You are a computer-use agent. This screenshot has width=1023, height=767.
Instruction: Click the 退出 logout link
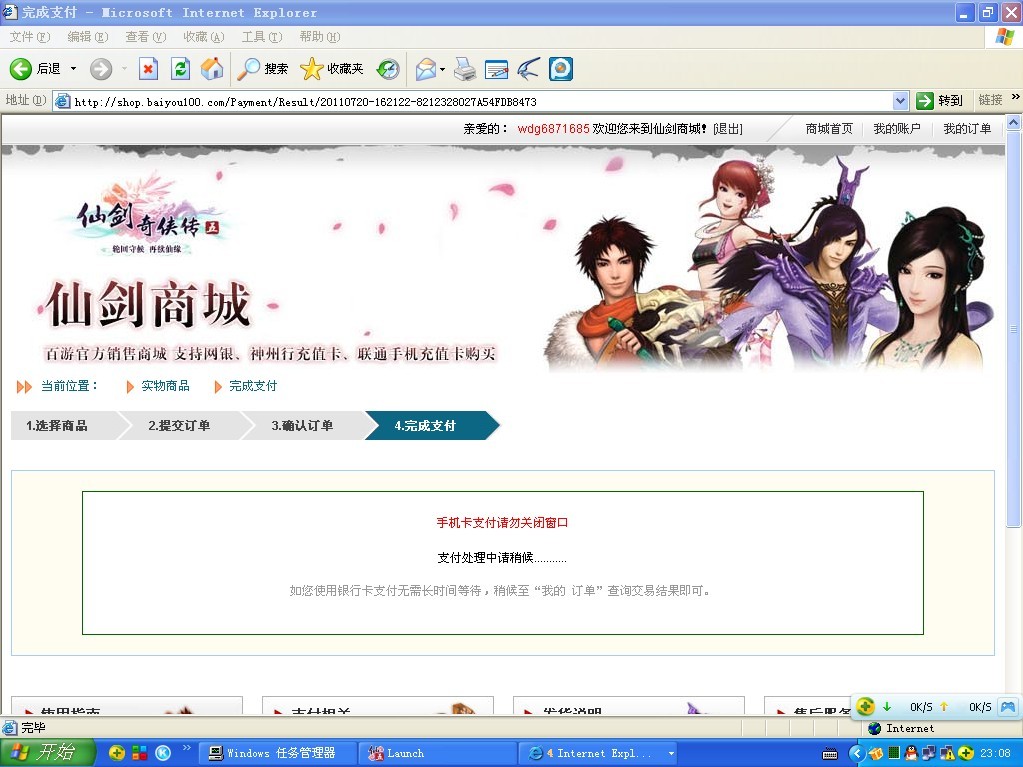[x=728, y=128]
